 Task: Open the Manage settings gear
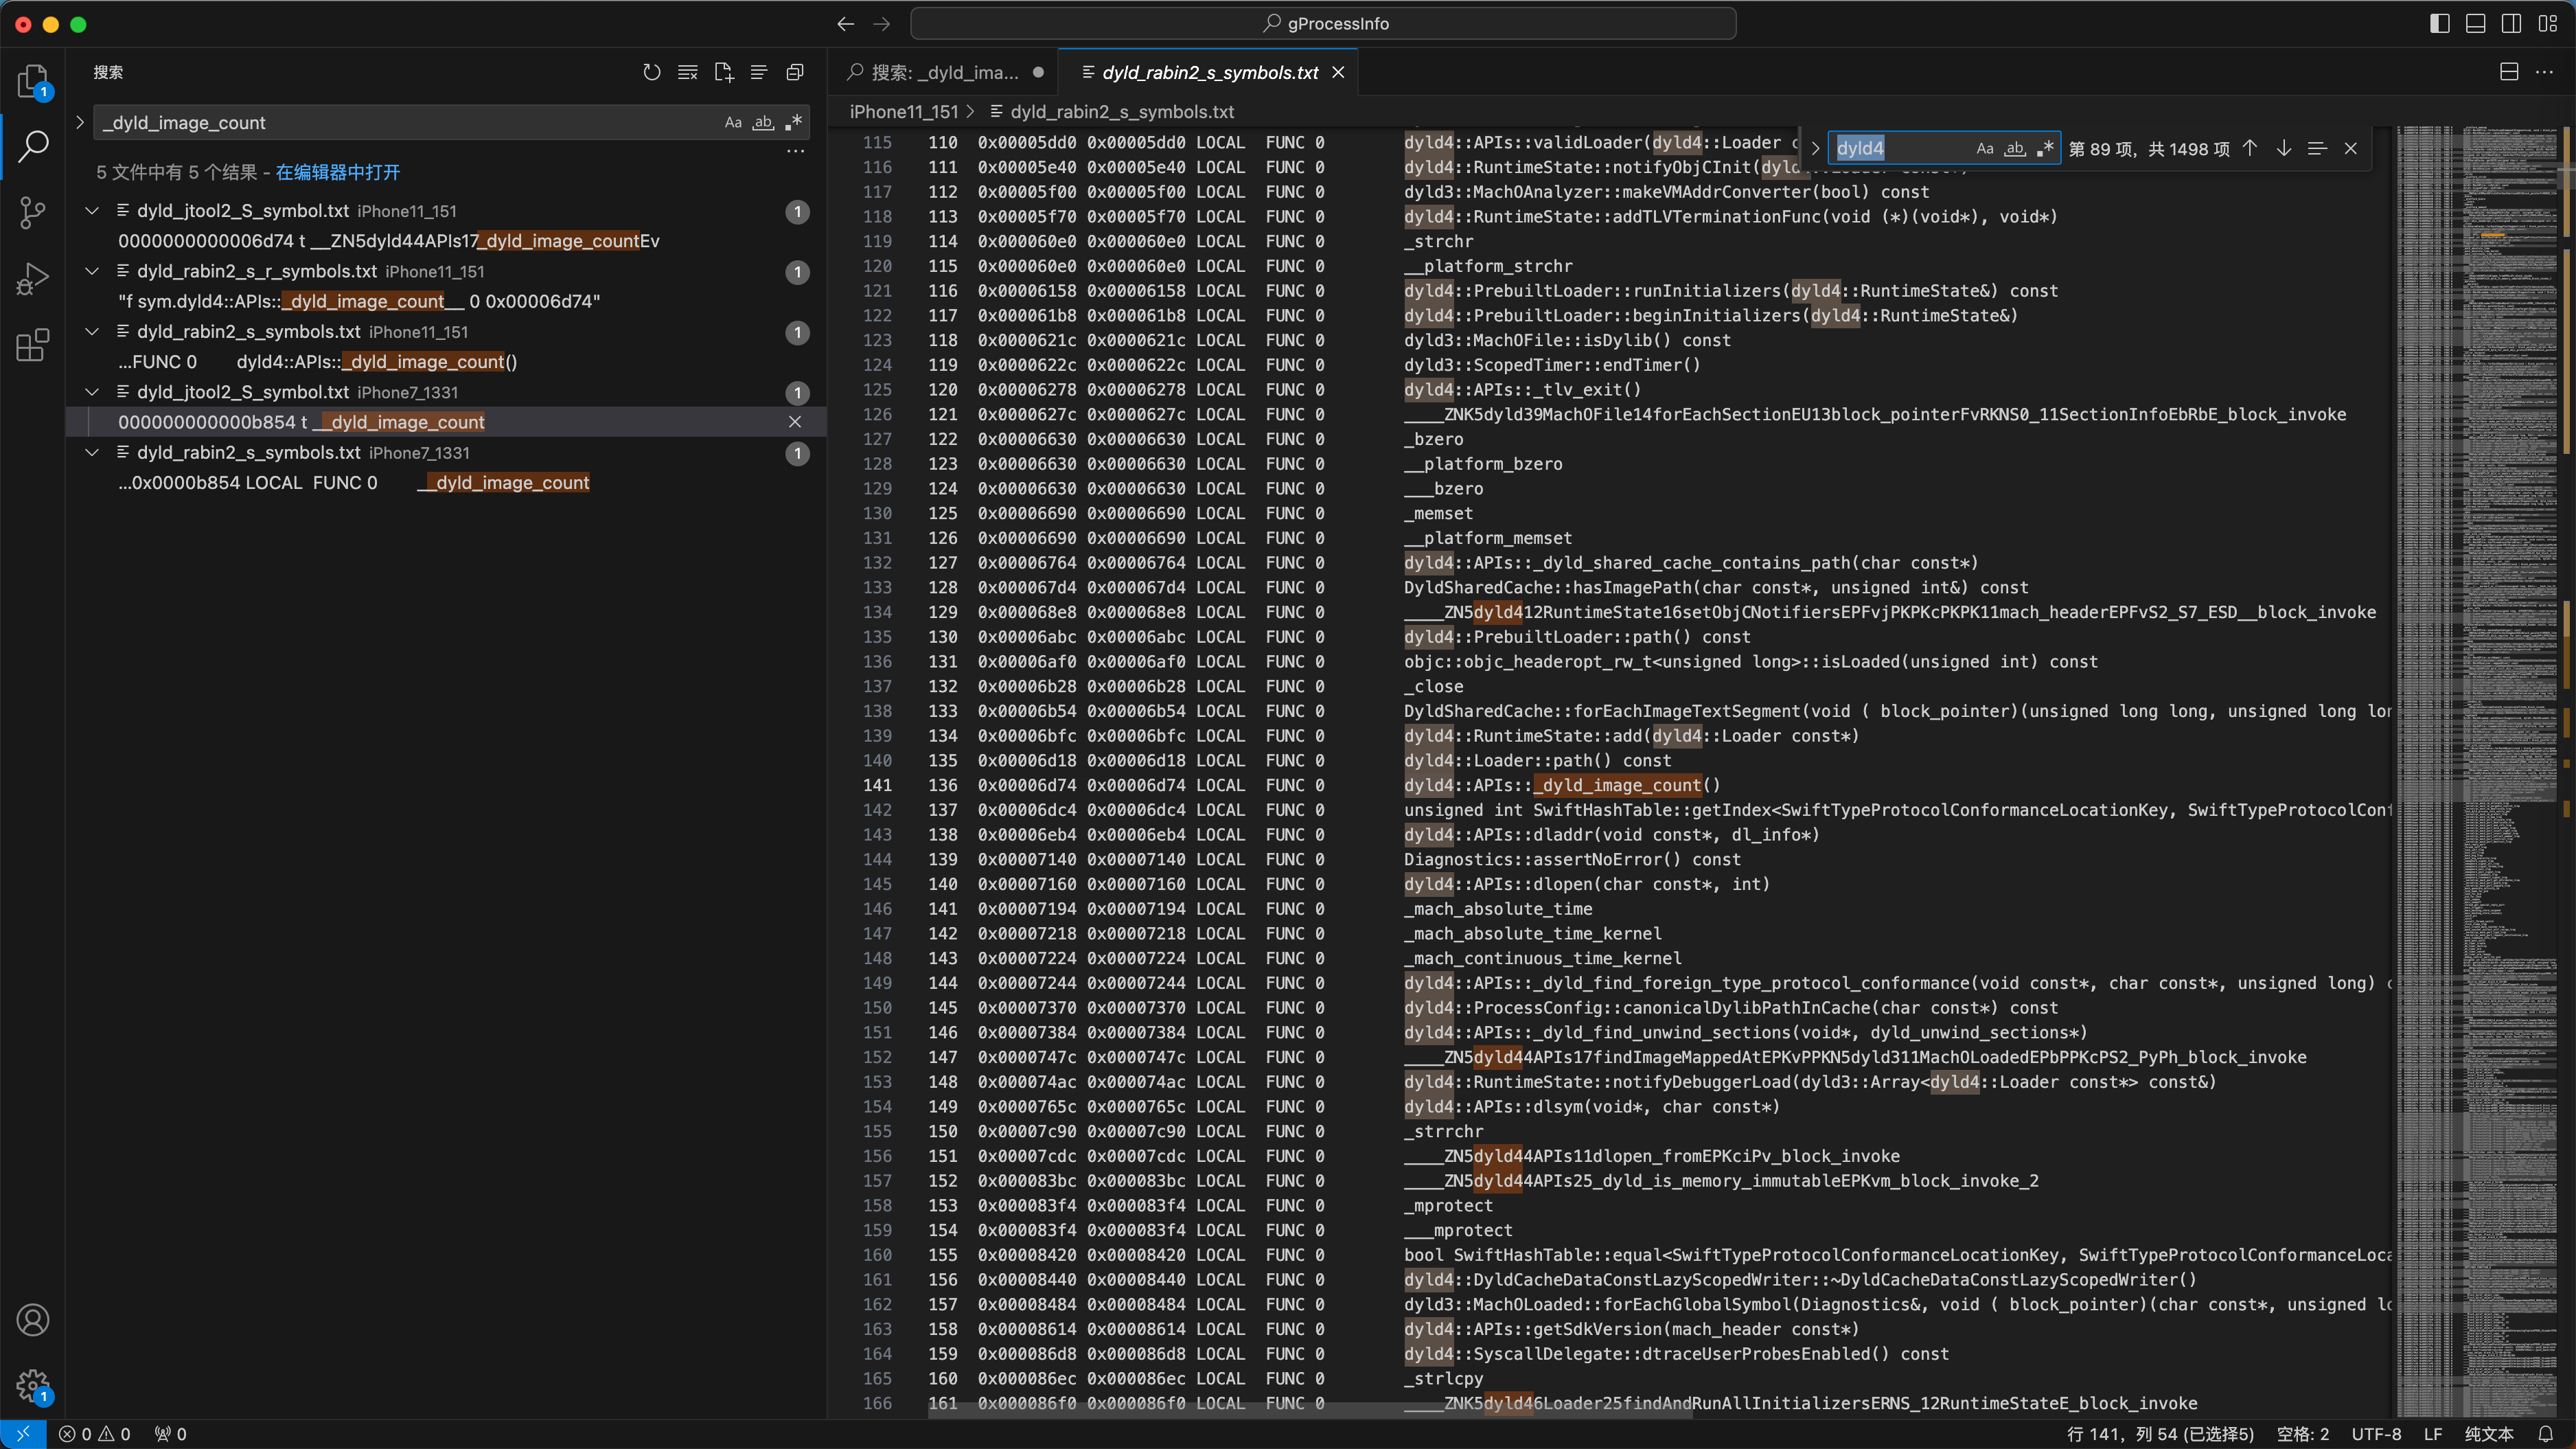tap(33, 1386)
